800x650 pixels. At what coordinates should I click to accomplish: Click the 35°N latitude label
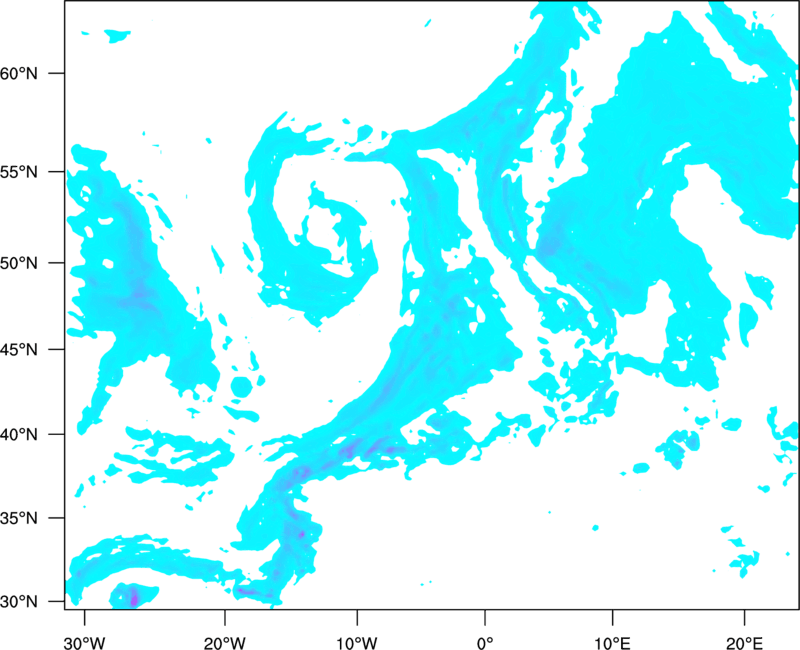[x=19, y=518]
